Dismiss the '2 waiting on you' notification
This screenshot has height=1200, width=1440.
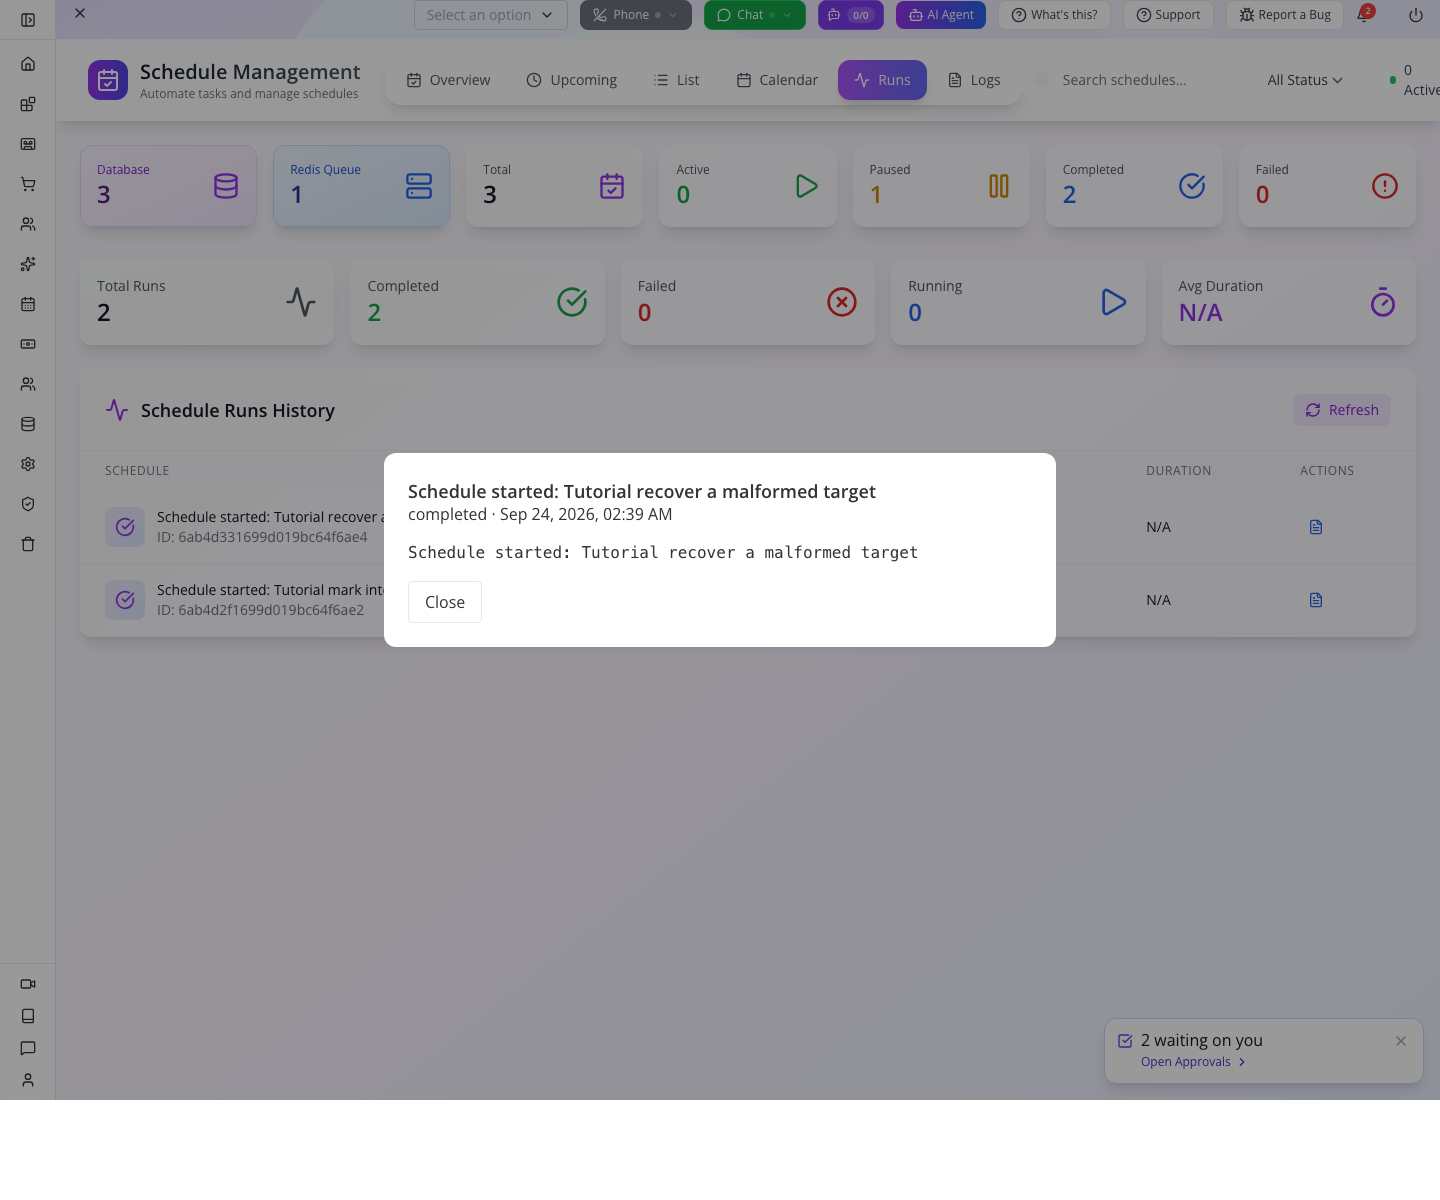(x=1401, y=1041)
